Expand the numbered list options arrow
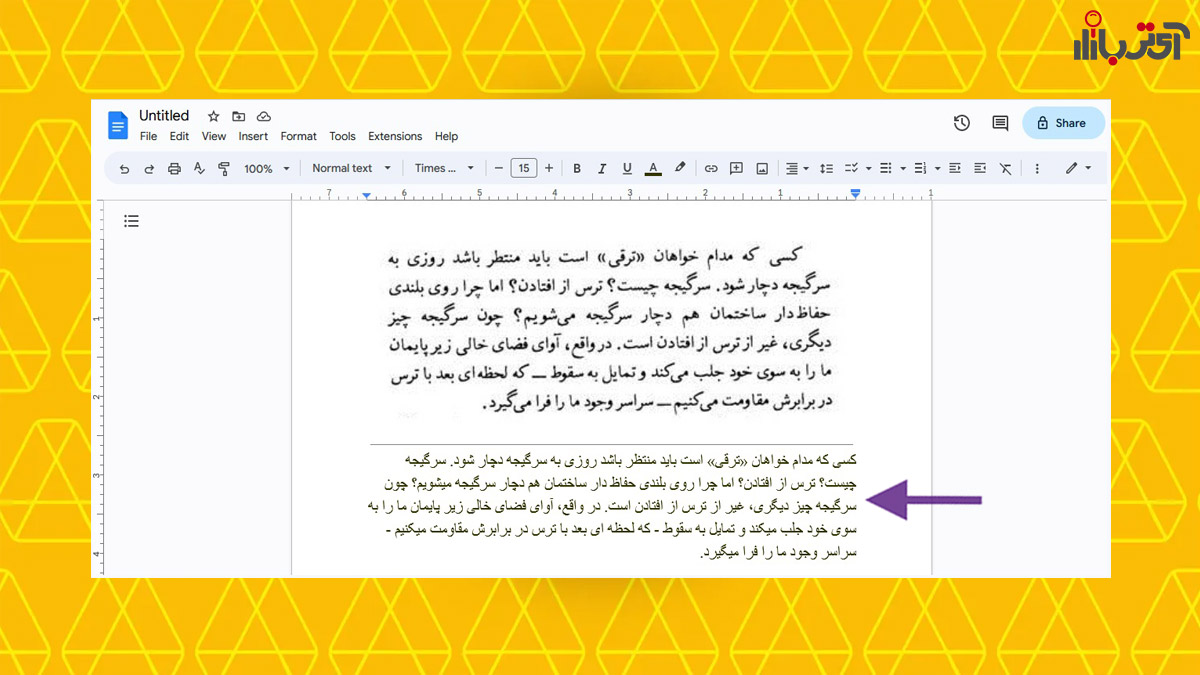This screenshot has height=675, width=1200. (937, 168)
